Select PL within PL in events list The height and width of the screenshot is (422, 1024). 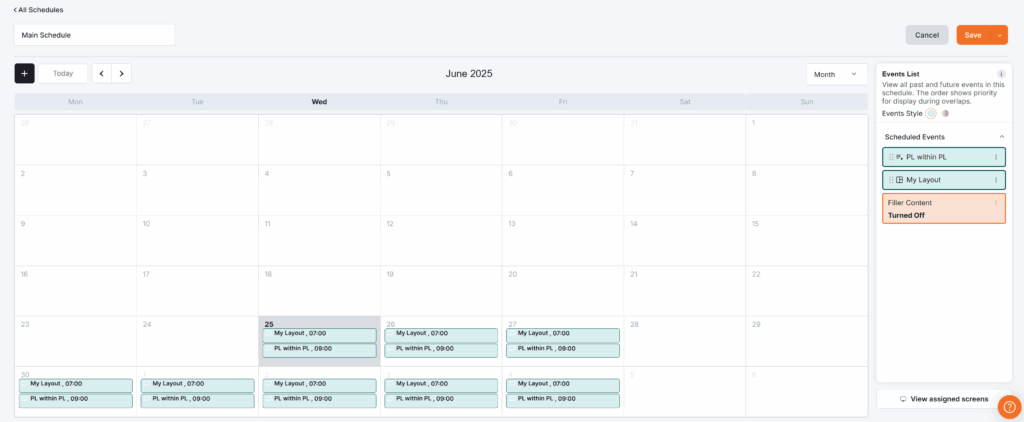(x=944, y=157)
